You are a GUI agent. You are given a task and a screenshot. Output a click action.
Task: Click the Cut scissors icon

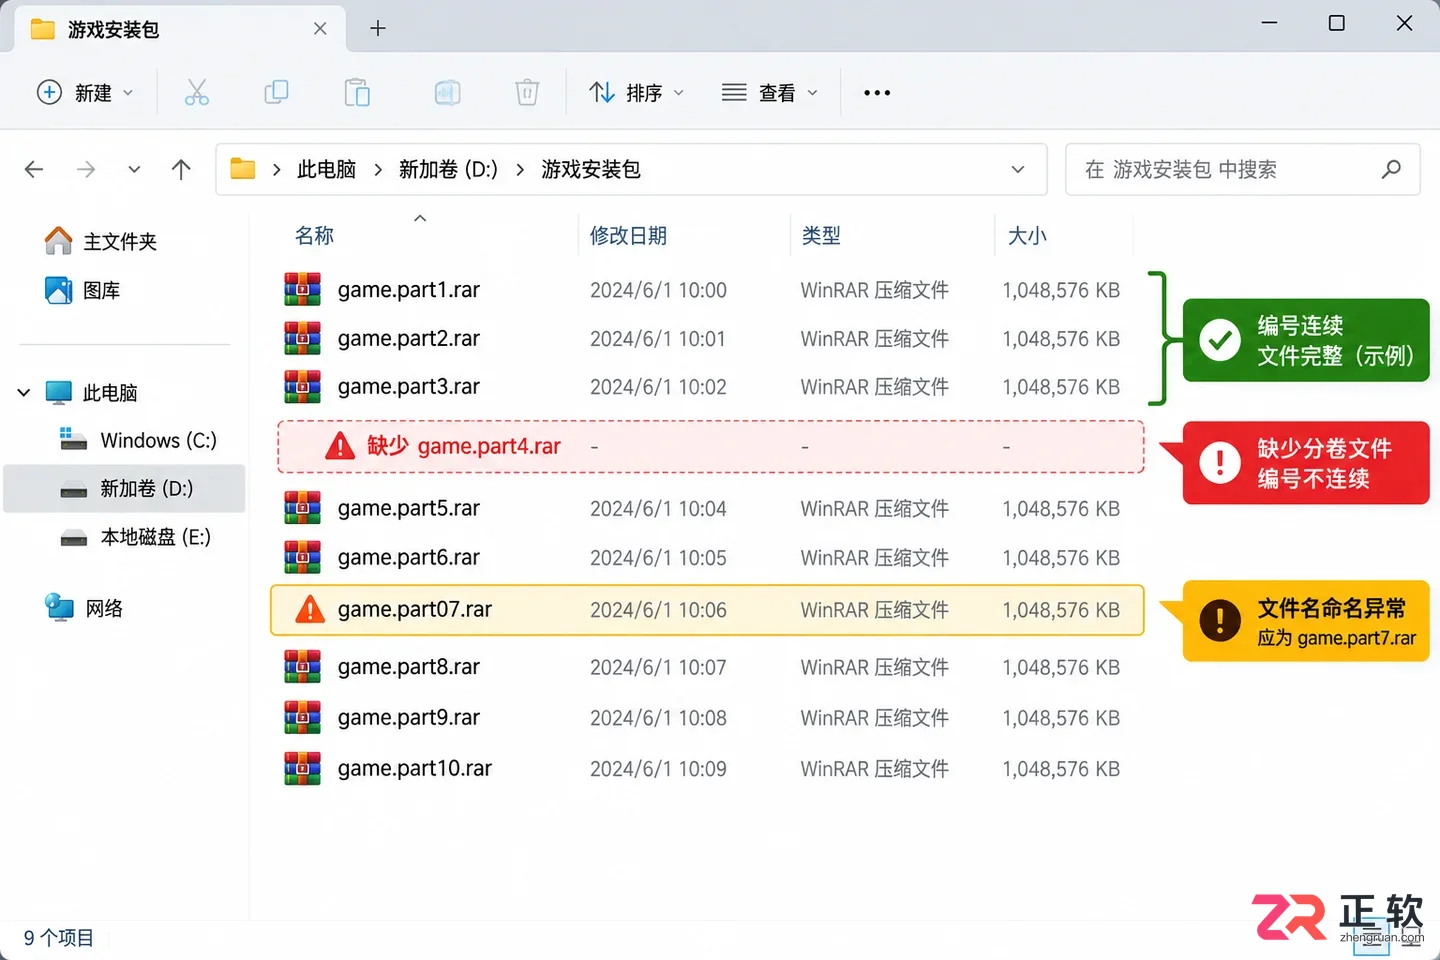[197, 93]
